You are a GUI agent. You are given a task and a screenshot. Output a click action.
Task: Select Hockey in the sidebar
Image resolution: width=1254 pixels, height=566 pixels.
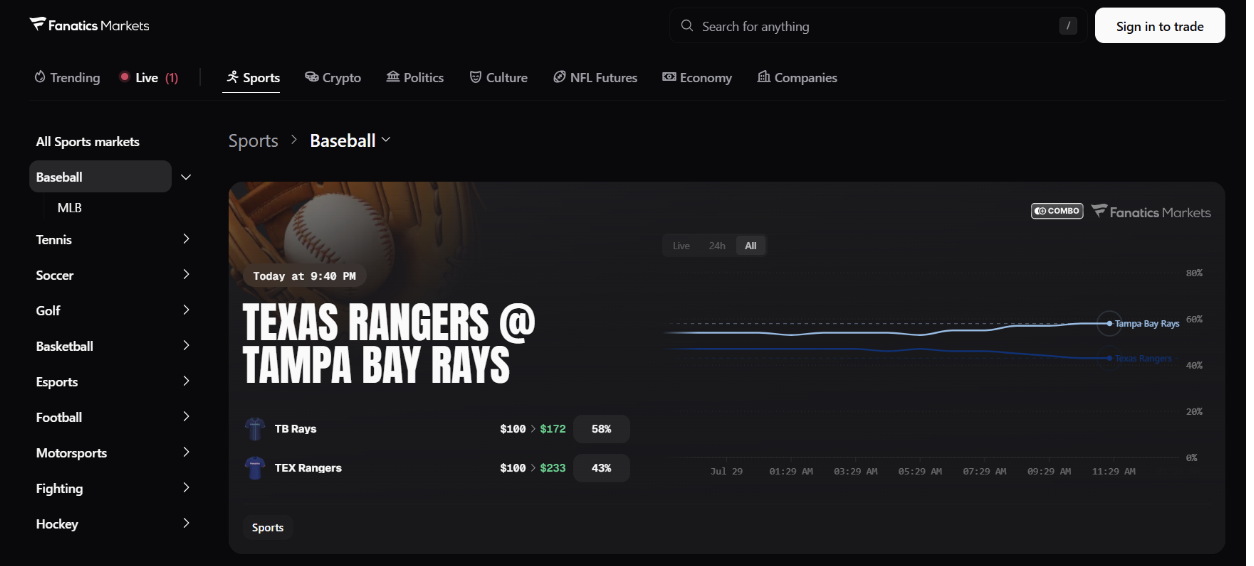(57, 524)
